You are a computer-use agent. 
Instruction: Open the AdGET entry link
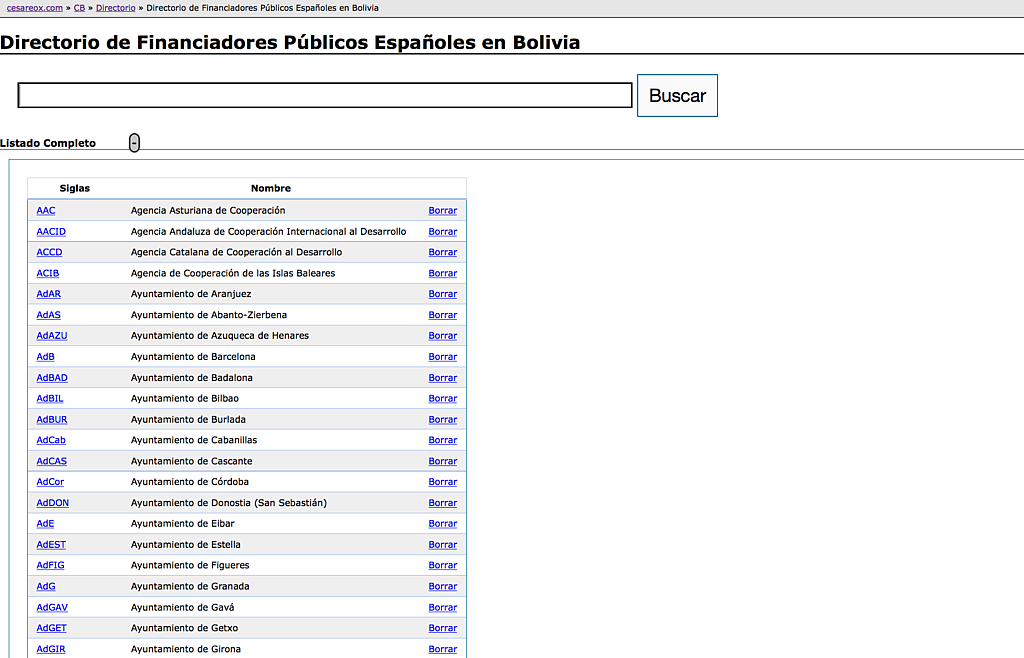52,628
